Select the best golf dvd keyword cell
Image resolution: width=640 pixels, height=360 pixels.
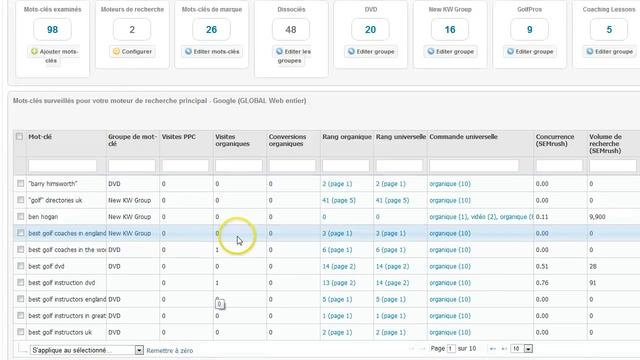coord(46,267)
